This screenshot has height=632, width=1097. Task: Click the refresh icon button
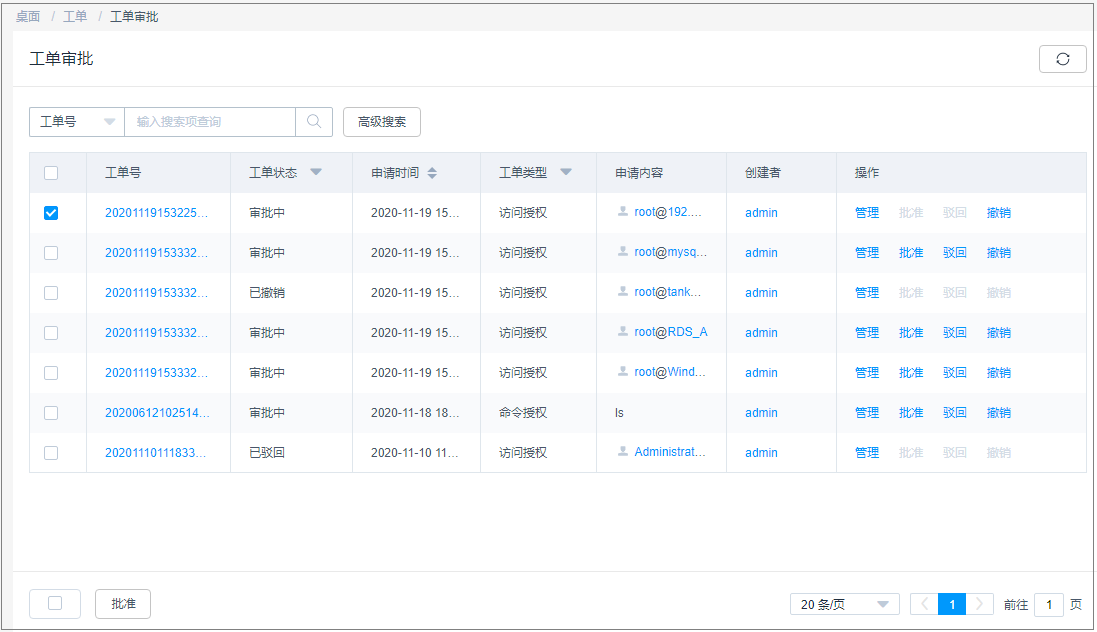pyautogui.click(x=1062, y=59)
